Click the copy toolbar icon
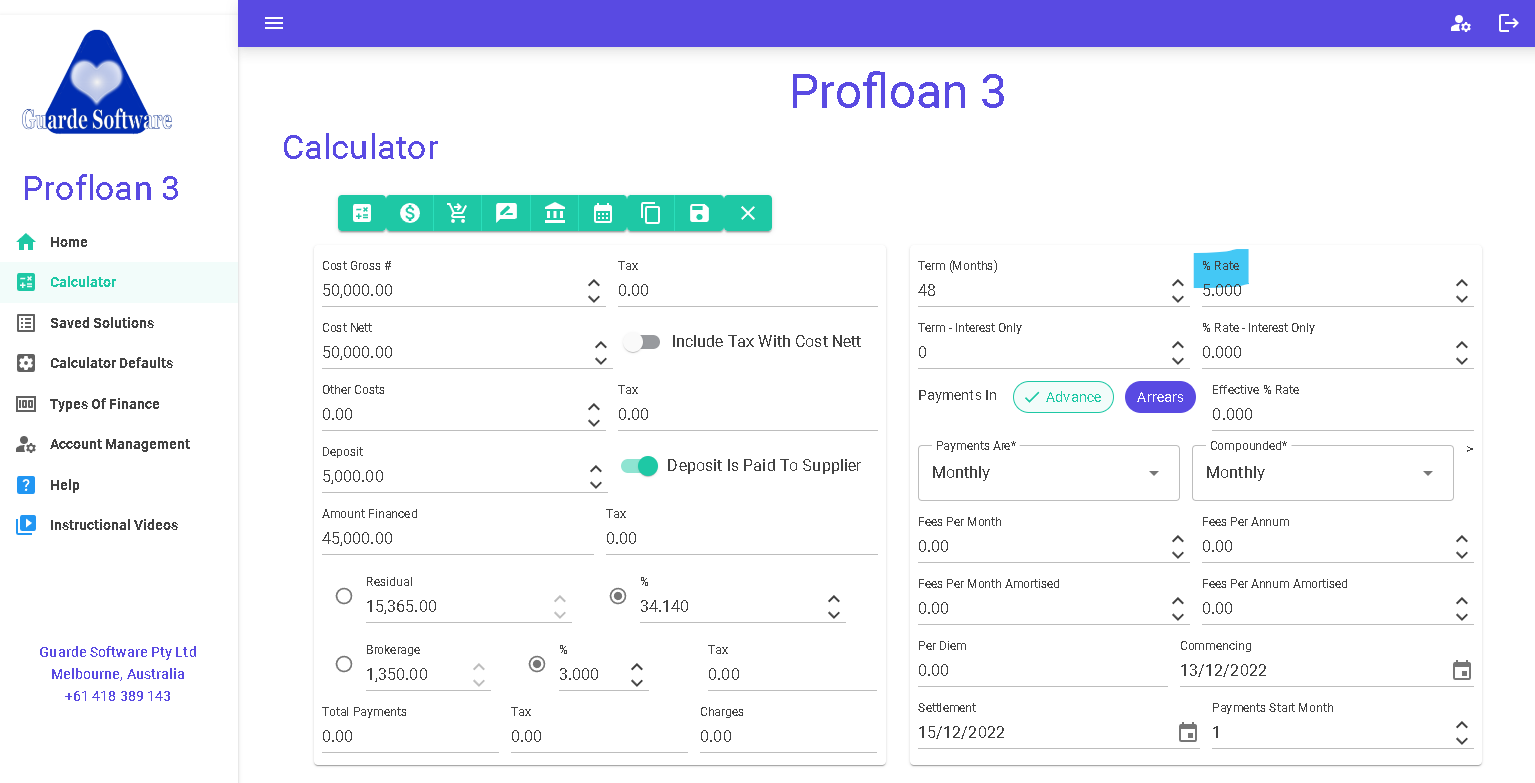Viewport: 1535px width, 783px height. [651, 213]
